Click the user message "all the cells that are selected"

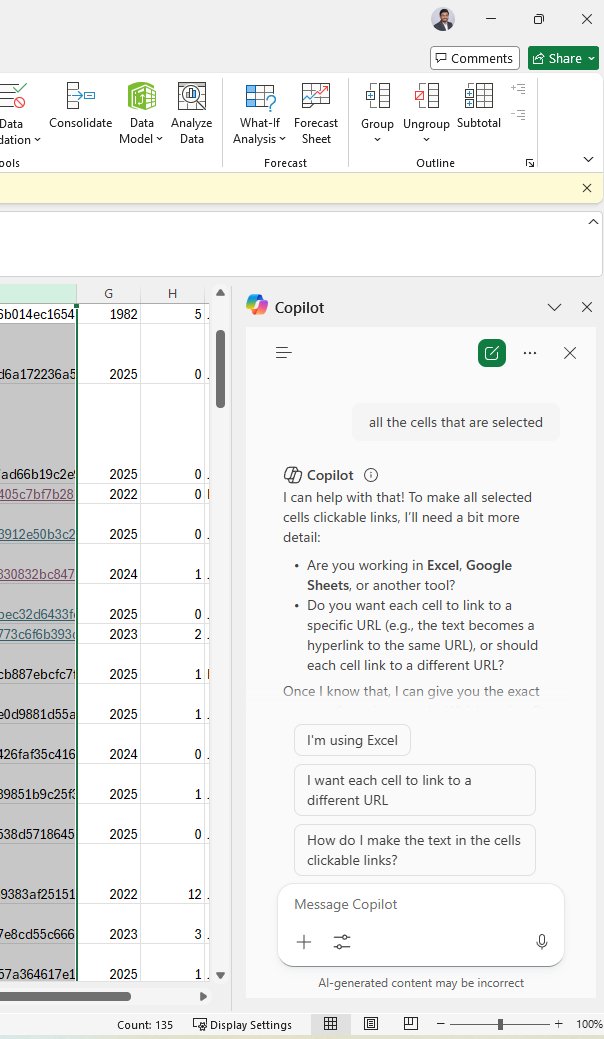[456, 422]
